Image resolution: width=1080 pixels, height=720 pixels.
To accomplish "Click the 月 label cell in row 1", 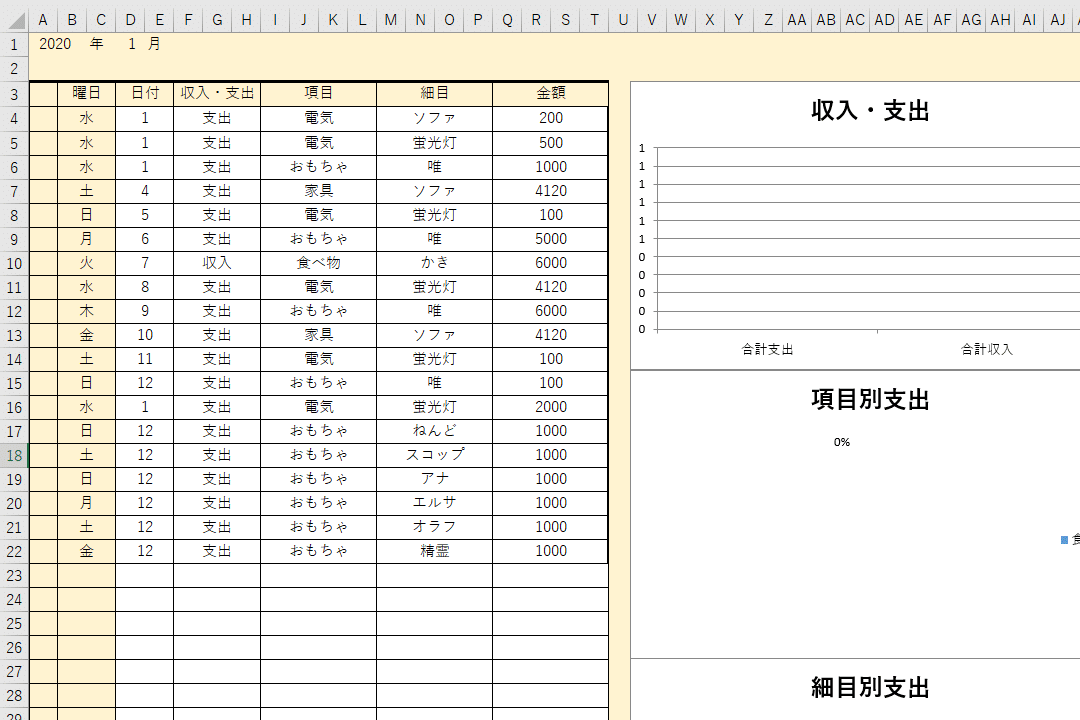I will pos(154,44).
